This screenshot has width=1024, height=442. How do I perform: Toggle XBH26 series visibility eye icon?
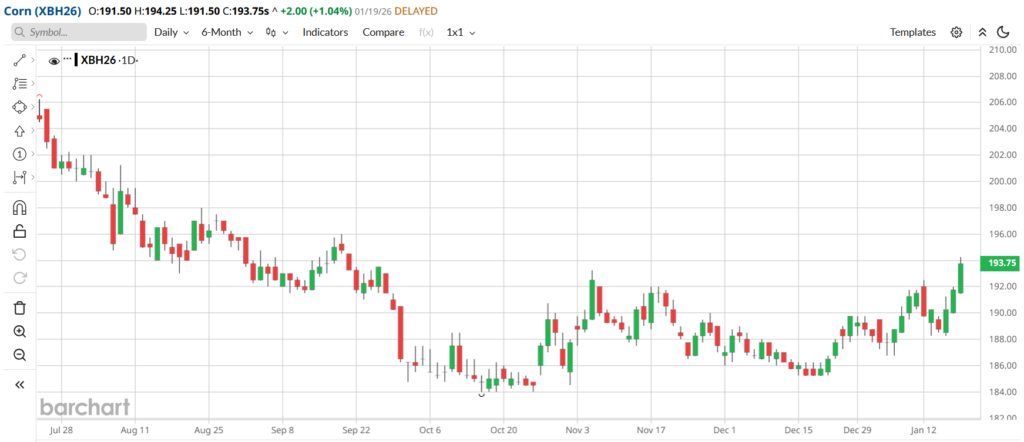point(55,61)
